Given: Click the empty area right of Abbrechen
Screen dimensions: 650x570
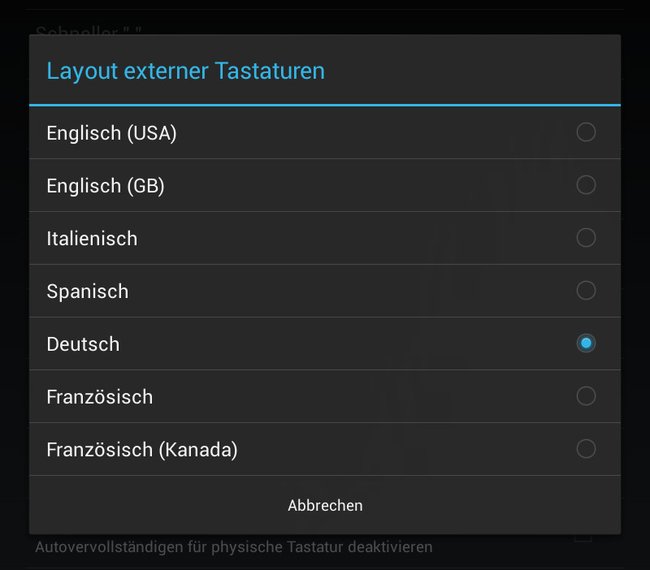Looking at the screenshot, I should coord(491,505).
